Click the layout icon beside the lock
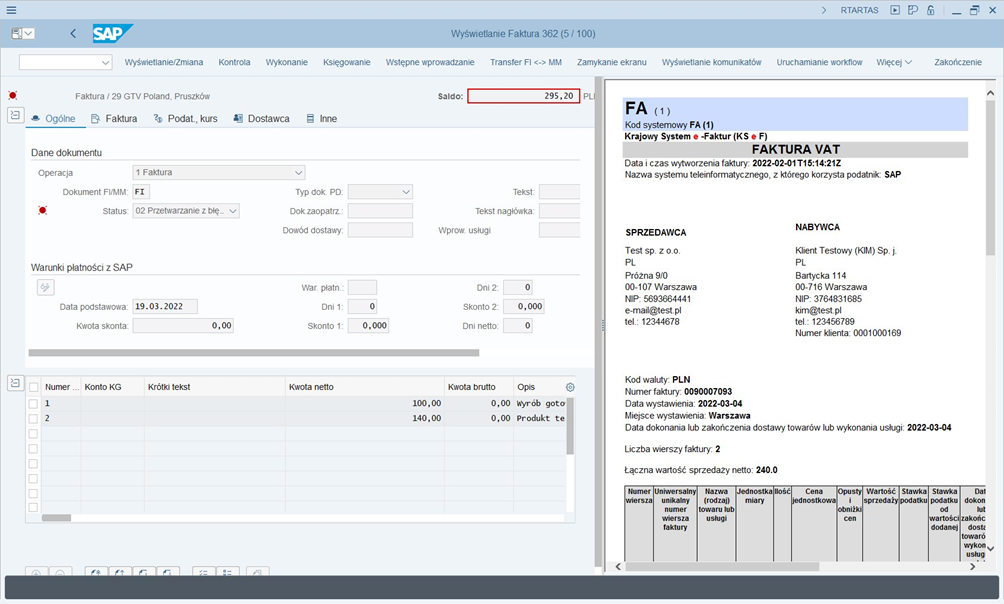 913,10
